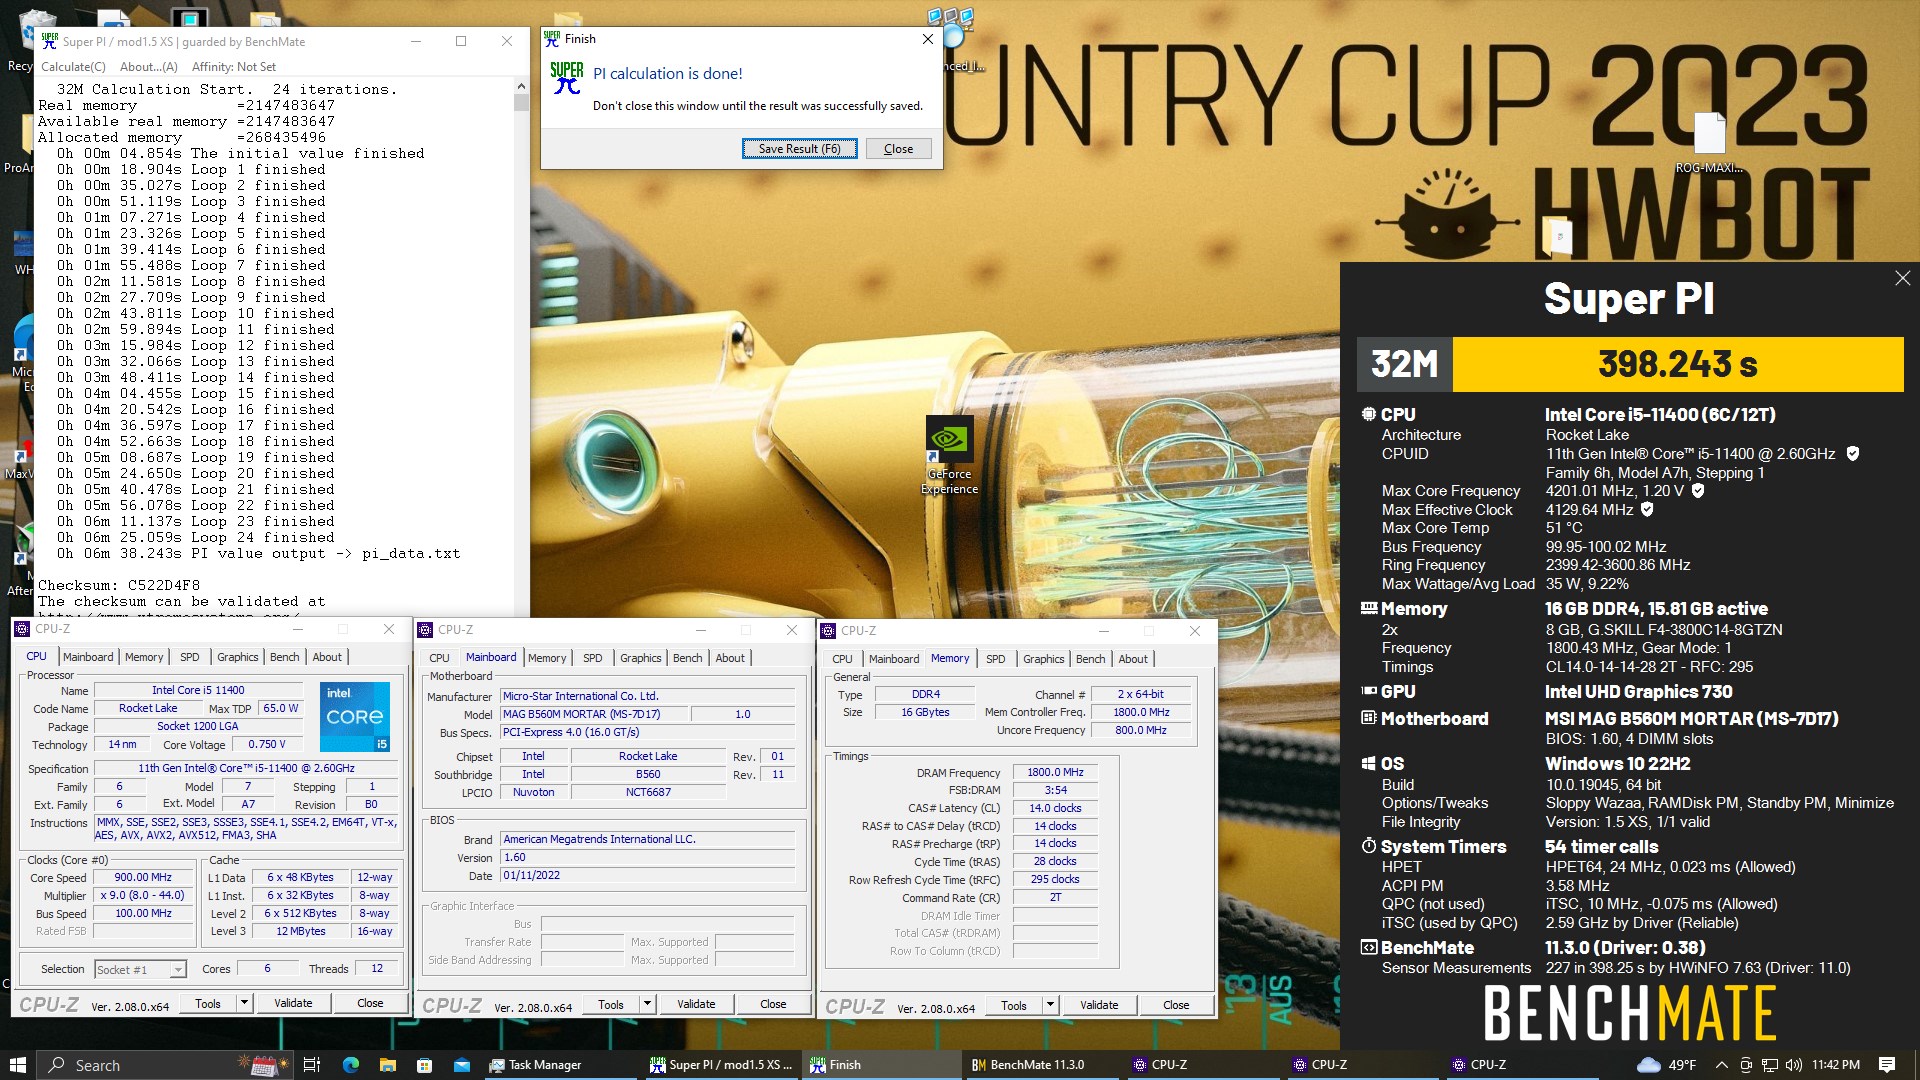Click Multiplier value x 9.0 (8.0 - 44.0)

[143, 895]
